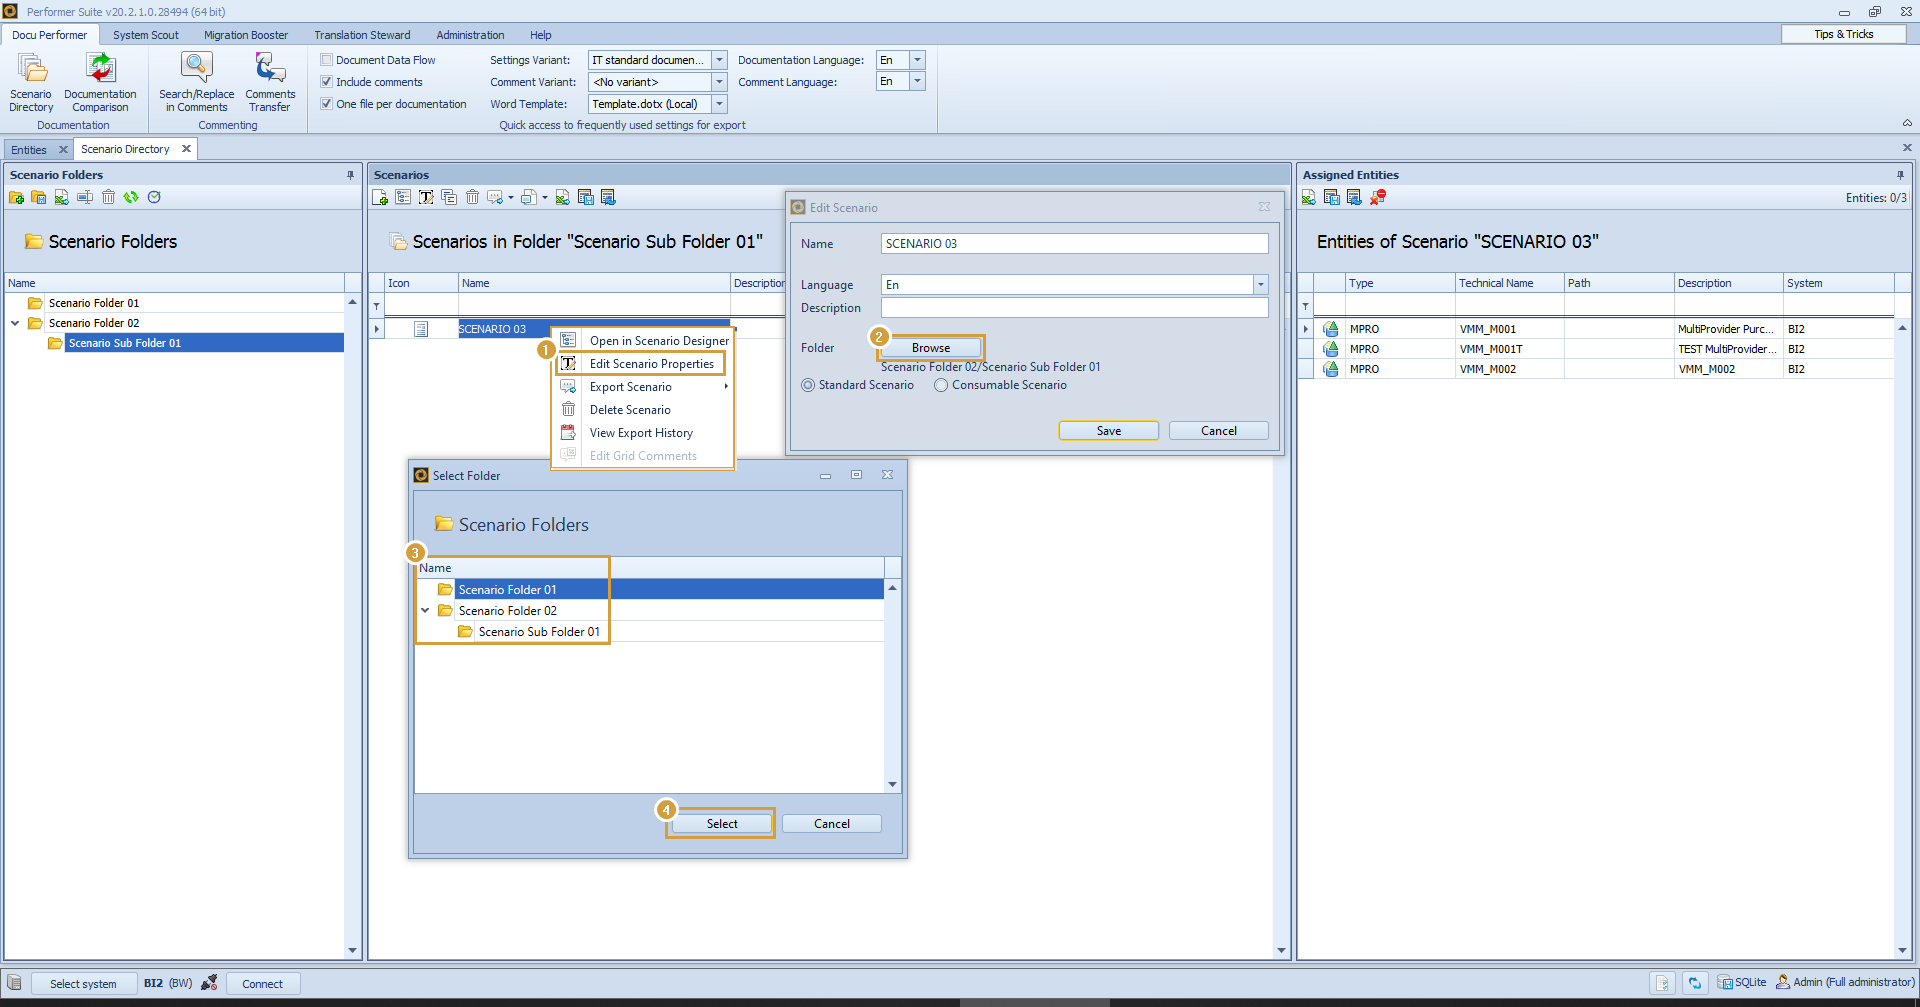Viewport: 1920px width, 1007px height.
Task: Open the Documentation Language dropdown
Action: click(x=916, y=59)
